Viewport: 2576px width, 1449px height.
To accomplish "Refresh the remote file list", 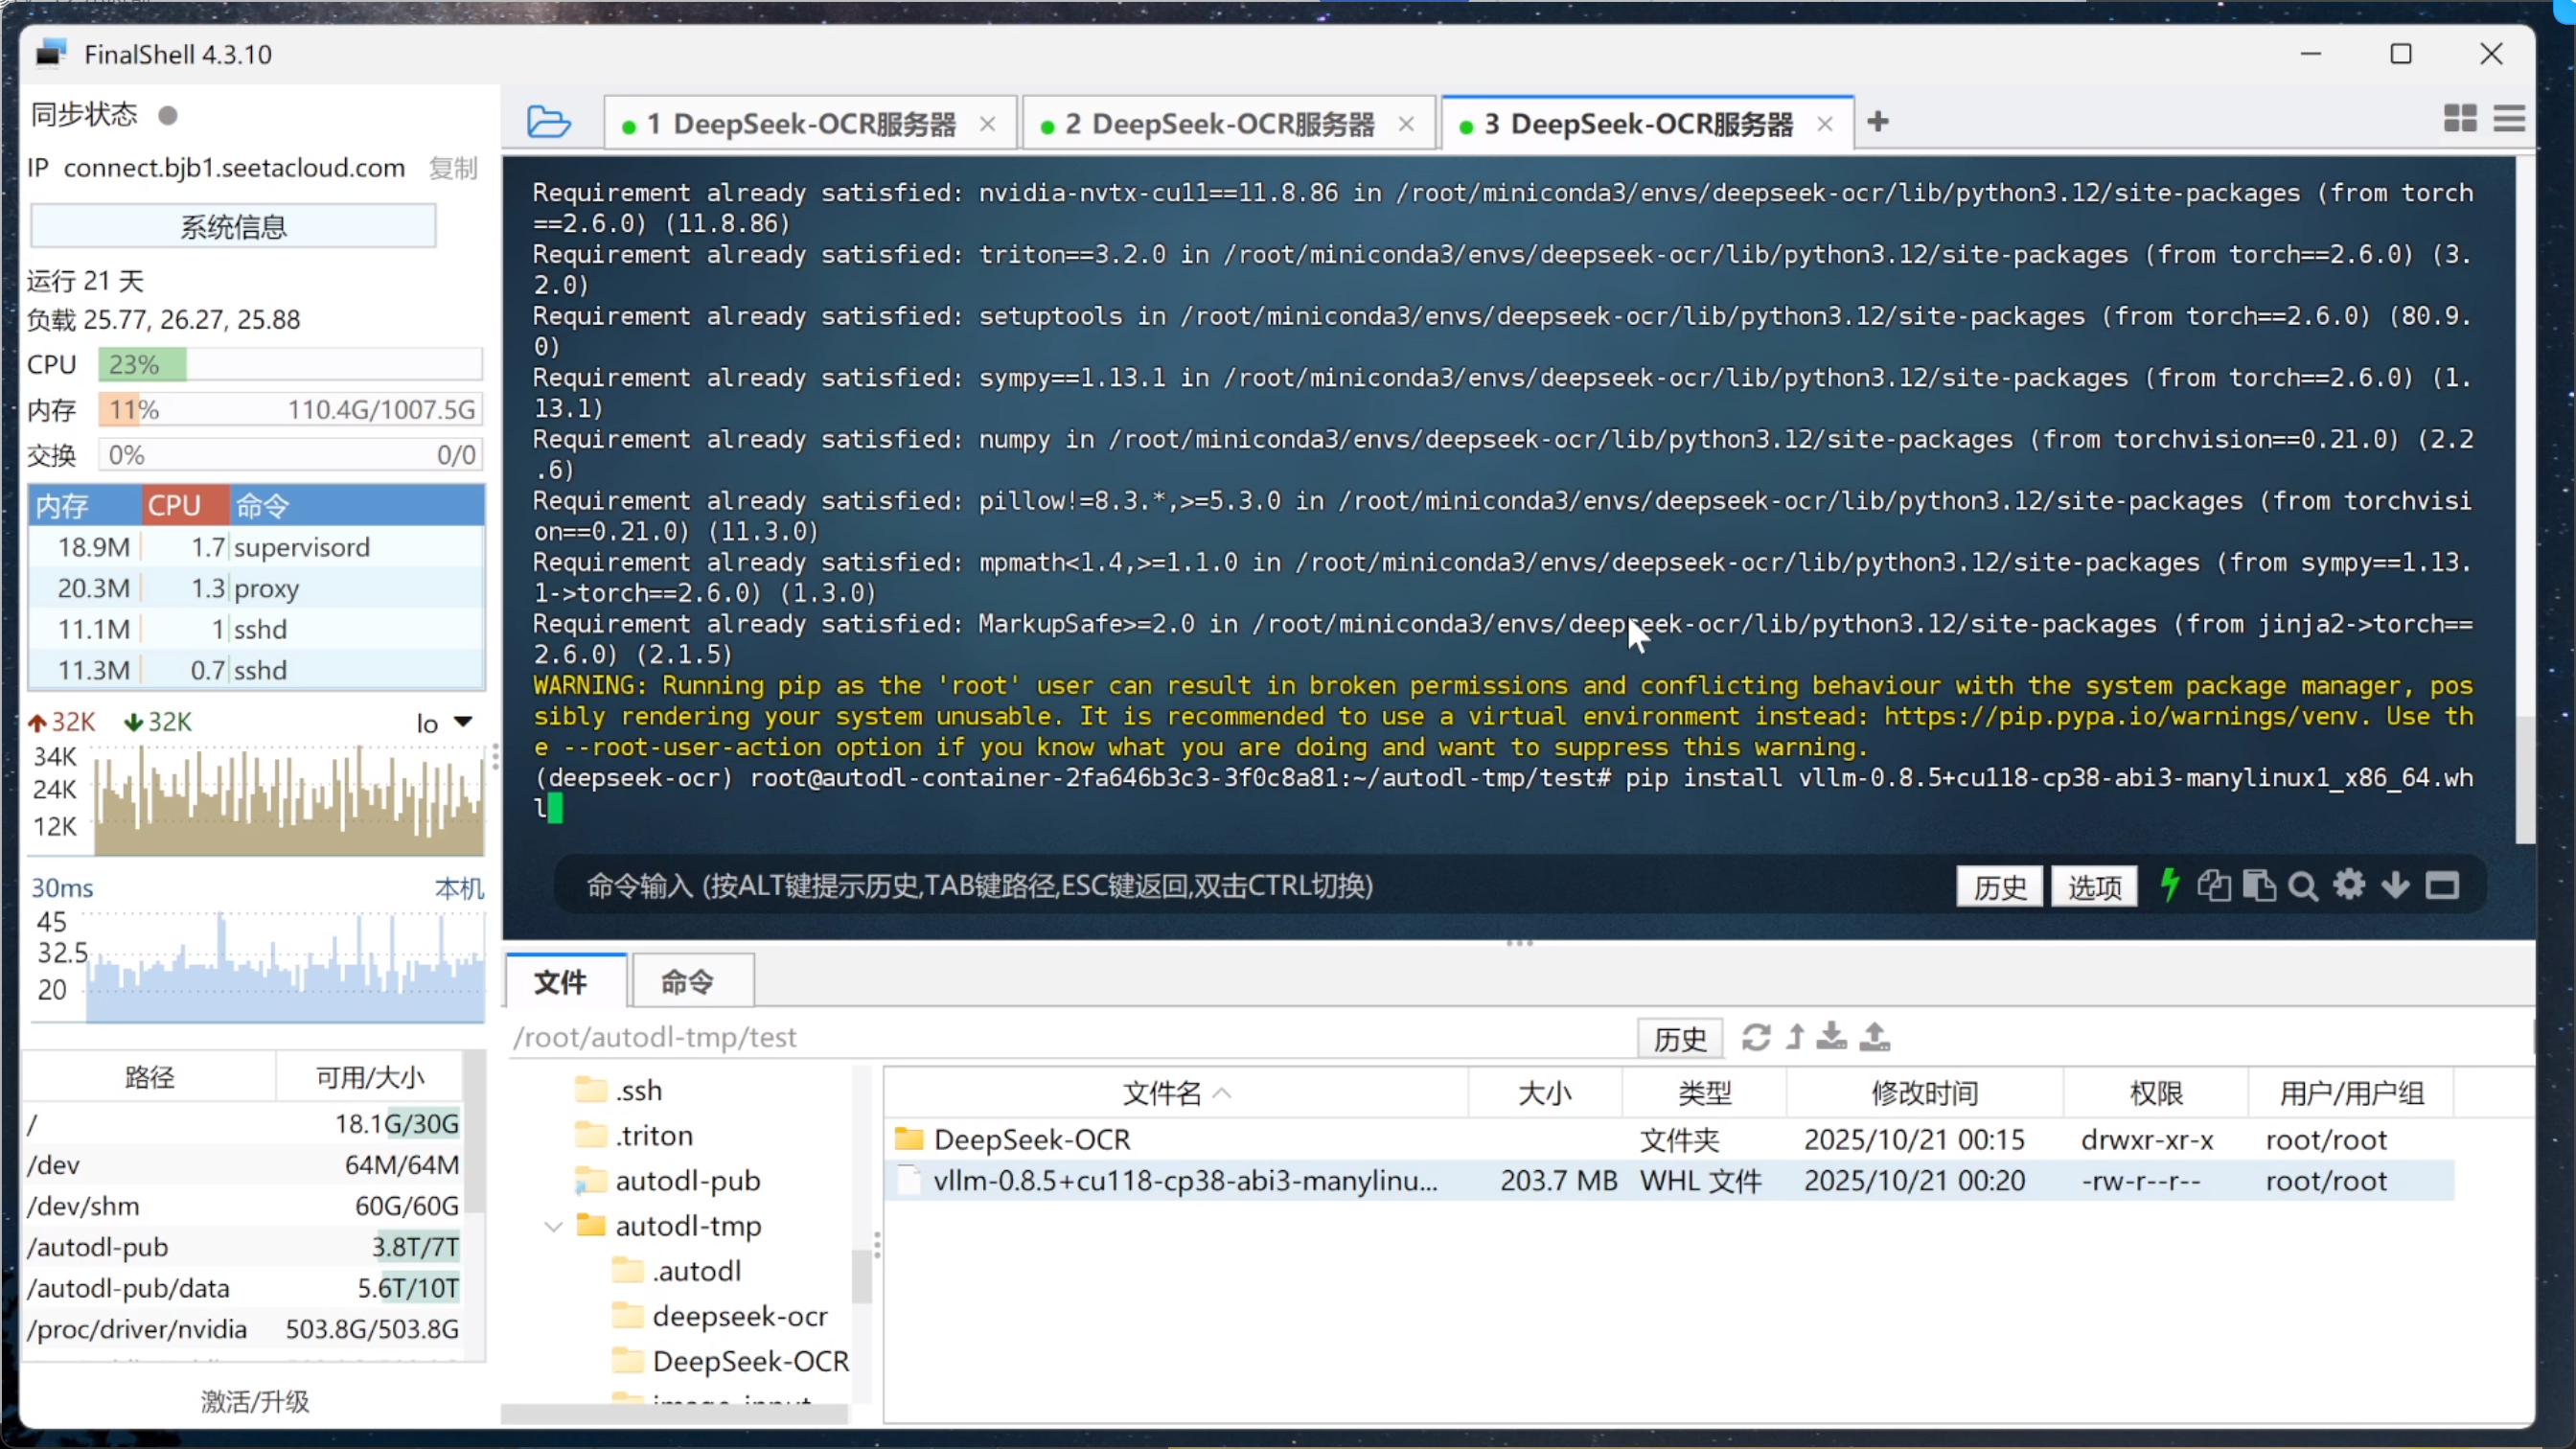I will pos(1756,1037).
